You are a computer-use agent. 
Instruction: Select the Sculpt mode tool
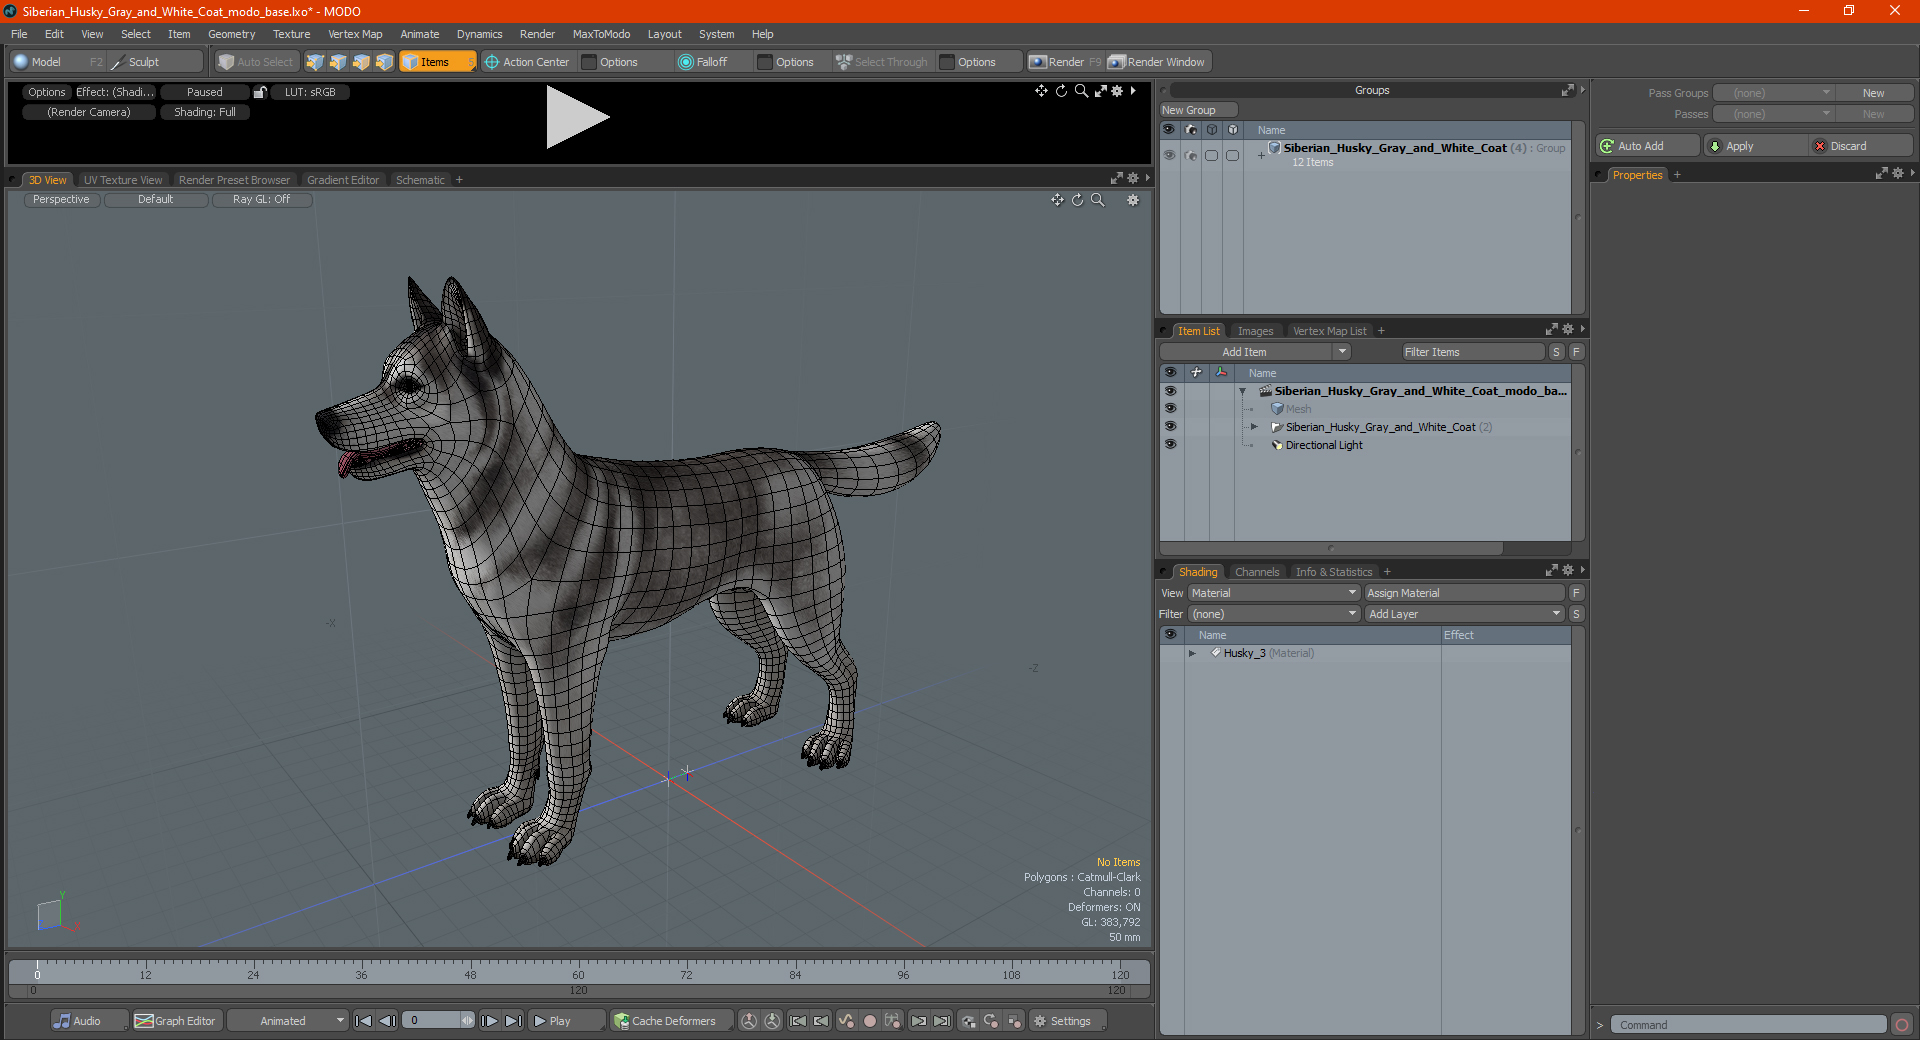click(154, 62)
